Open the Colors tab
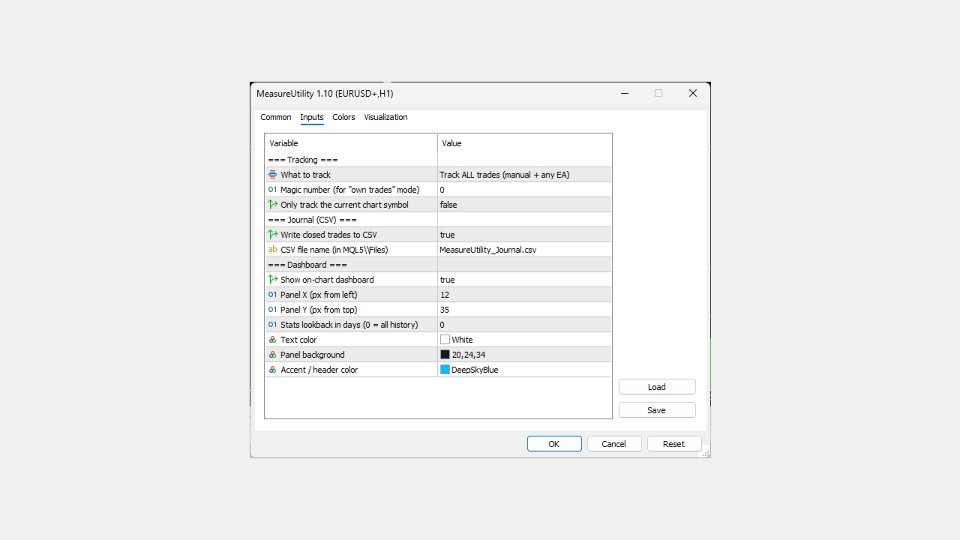Image resolution: width=960 pixels, height=540 pixels. tap(343, 117)
